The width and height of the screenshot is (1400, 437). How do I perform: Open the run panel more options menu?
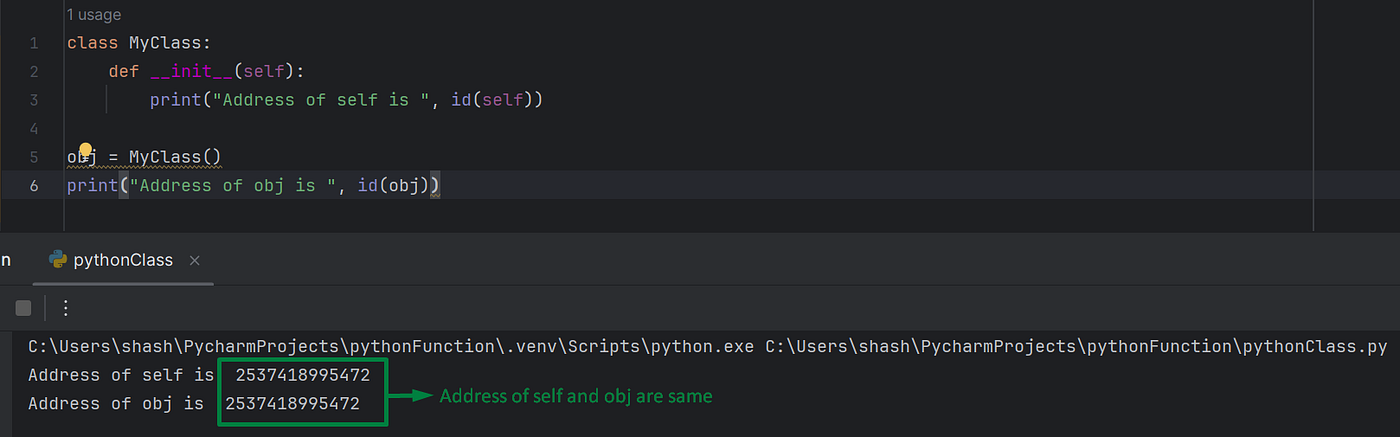point(66,308)
